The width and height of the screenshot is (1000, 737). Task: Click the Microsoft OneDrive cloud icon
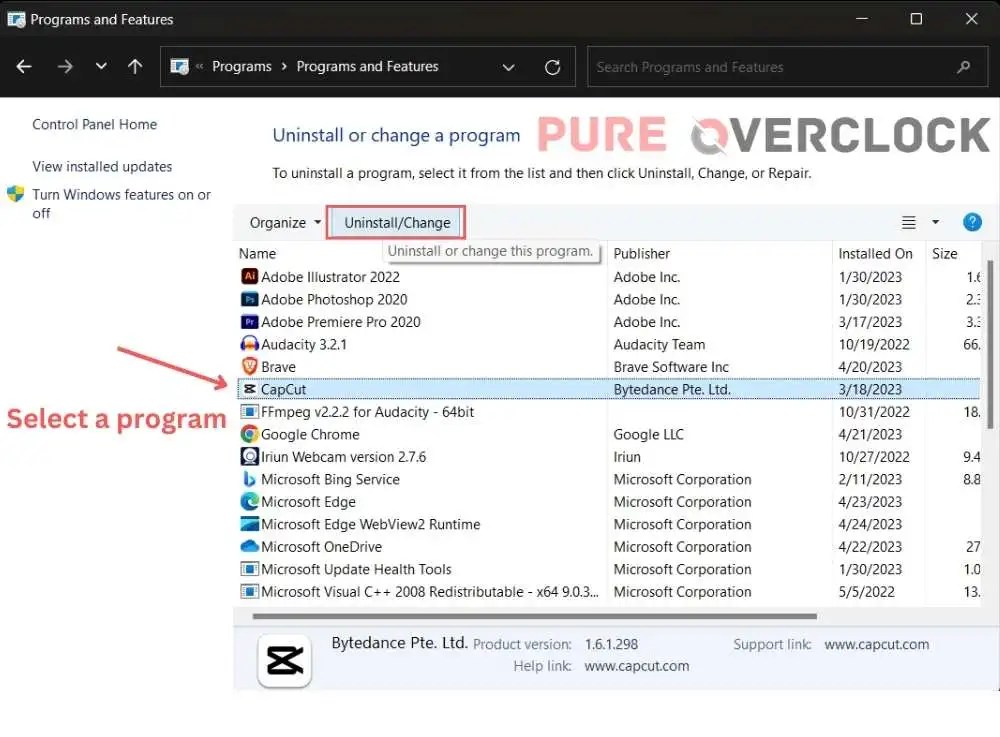pyautogui.click(x=249, y=546)
